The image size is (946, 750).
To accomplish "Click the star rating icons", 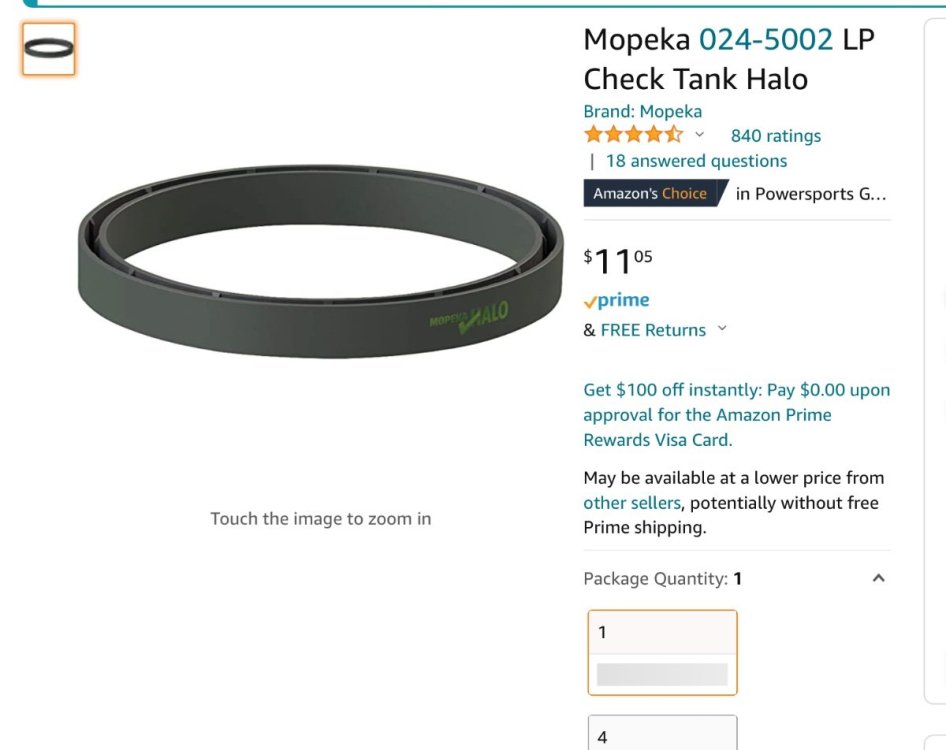I will click(633, 135).
